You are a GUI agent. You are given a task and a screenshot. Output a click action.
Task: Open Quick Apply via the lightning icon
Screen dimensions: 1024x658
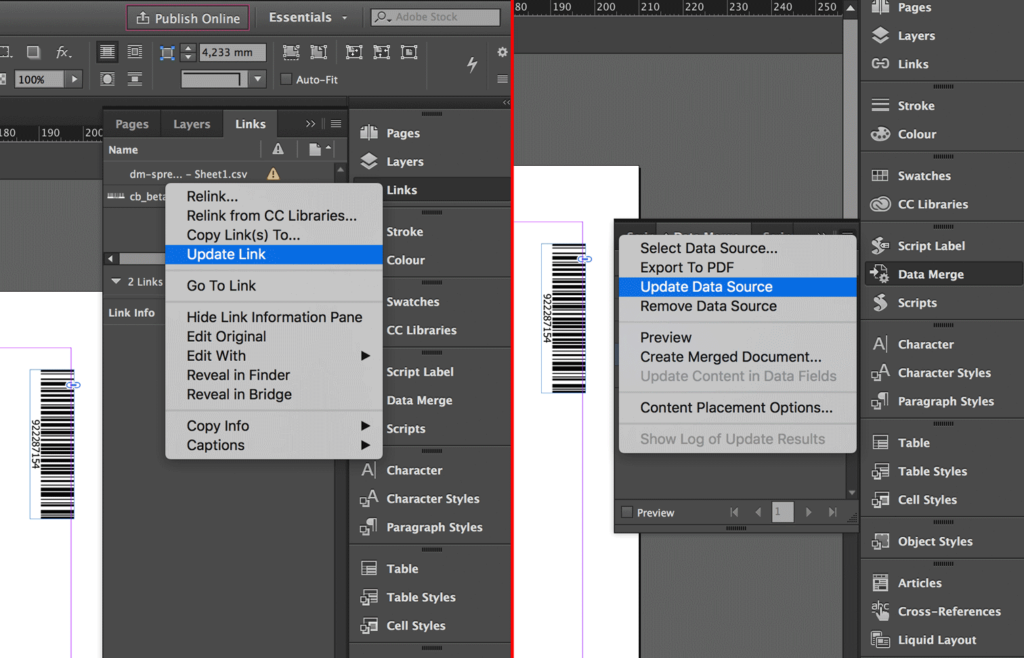472,64
